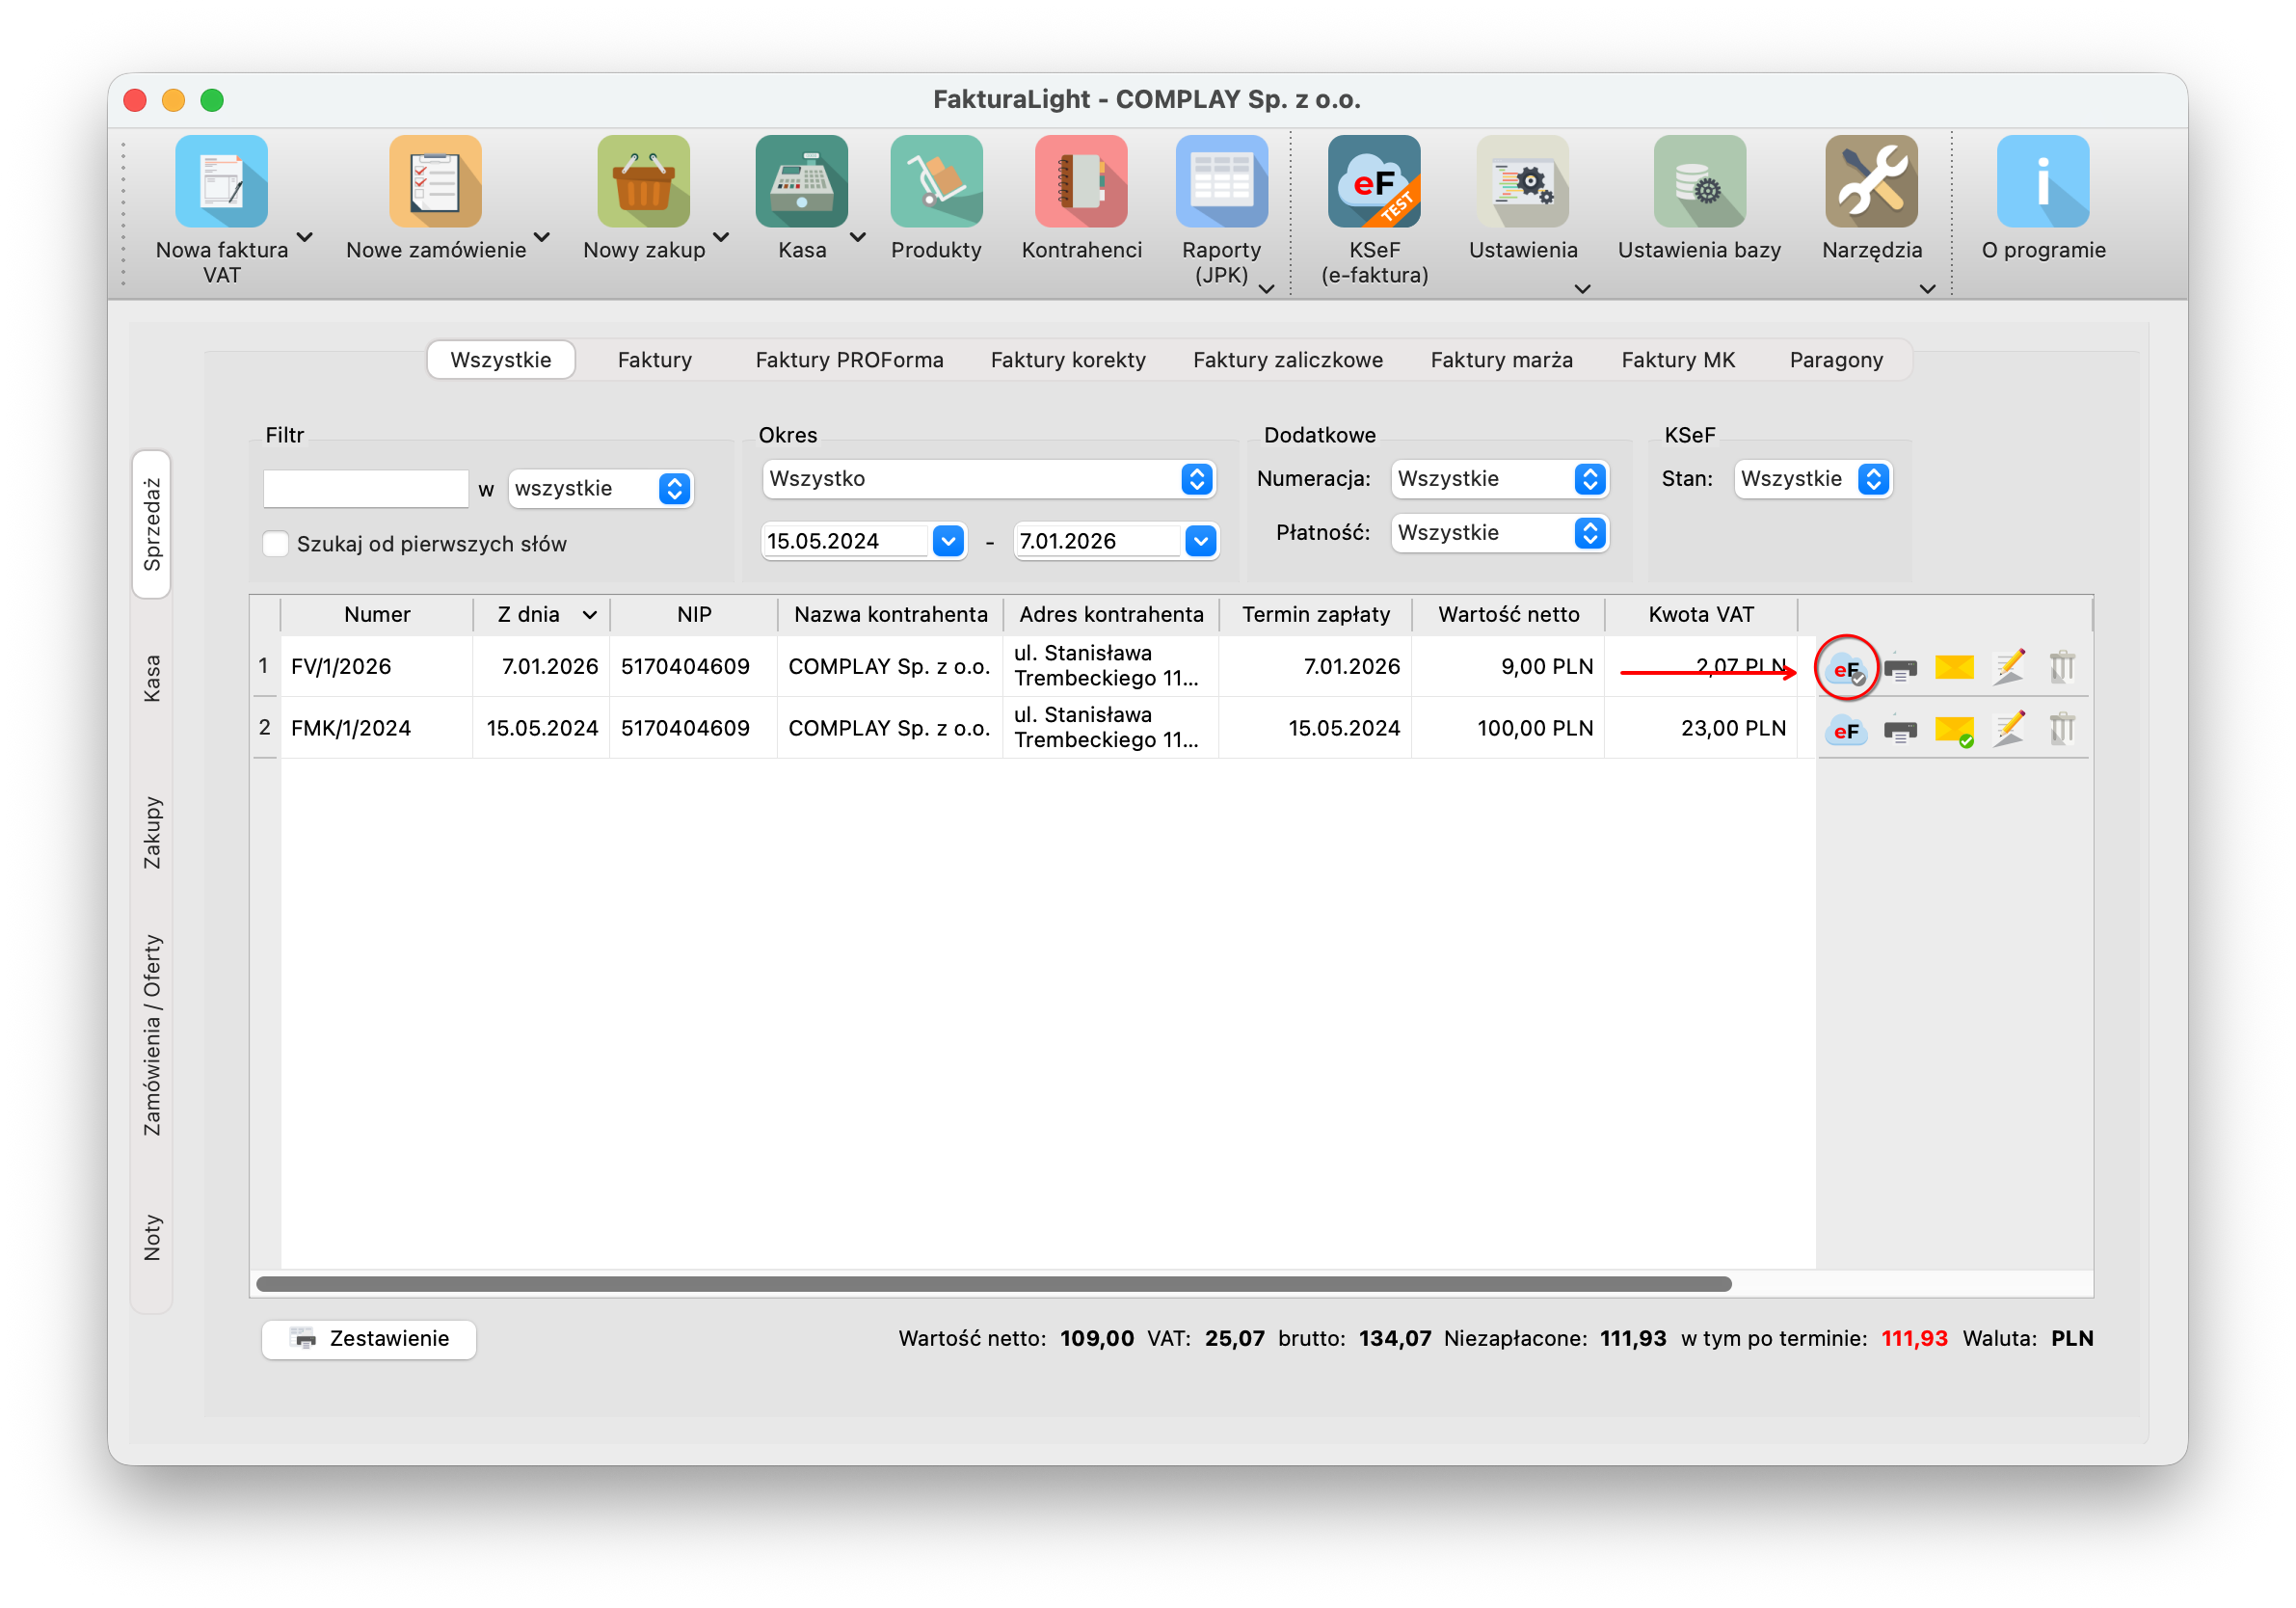2296x1608 pixels.
Task: Click the Ustawienia bazy database icon
Action: [x=1698, y=182]
